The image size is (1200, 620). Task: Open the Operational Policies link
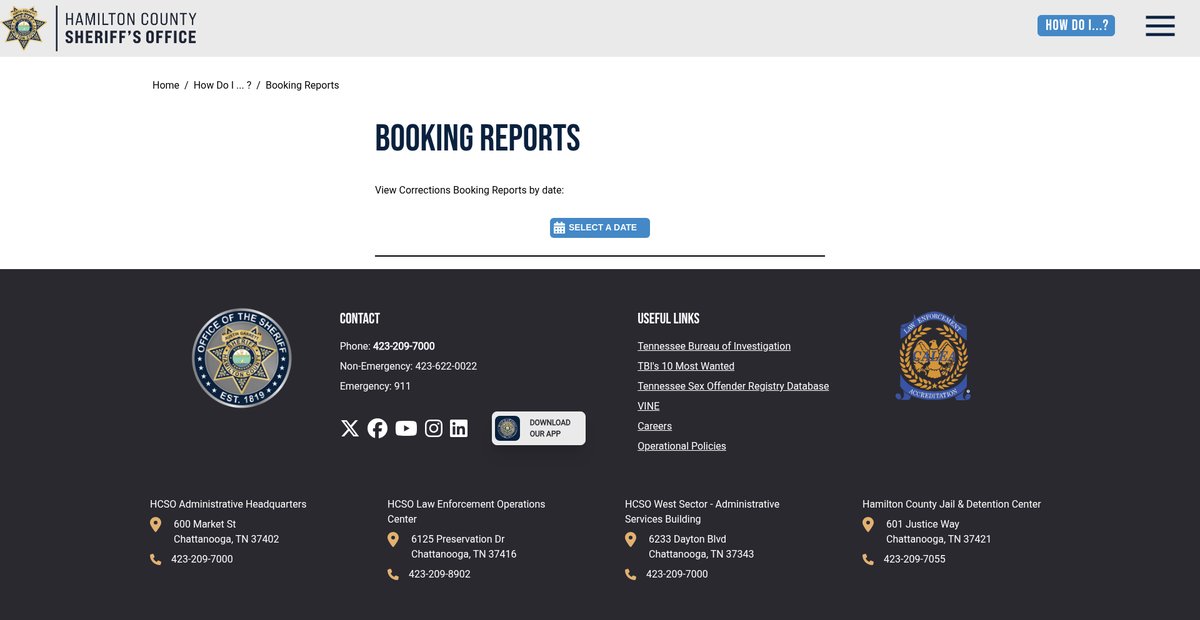click(682, 446)
